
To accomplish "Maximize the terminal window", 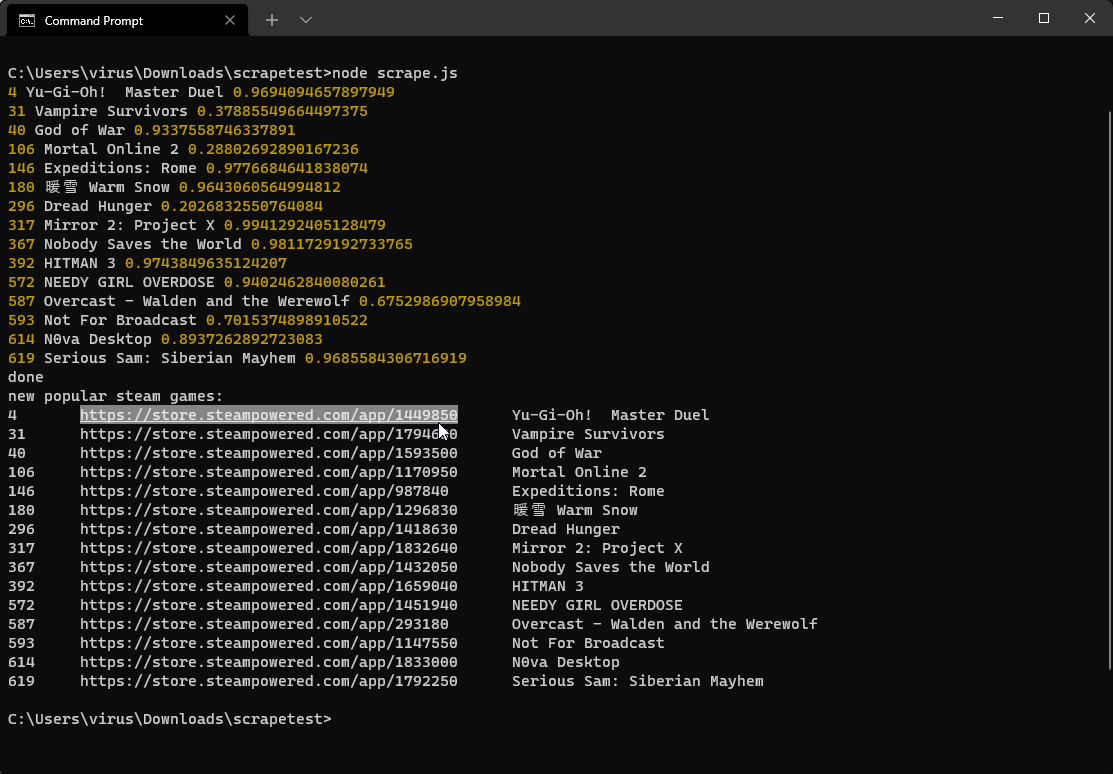I will click(1043, 18).
